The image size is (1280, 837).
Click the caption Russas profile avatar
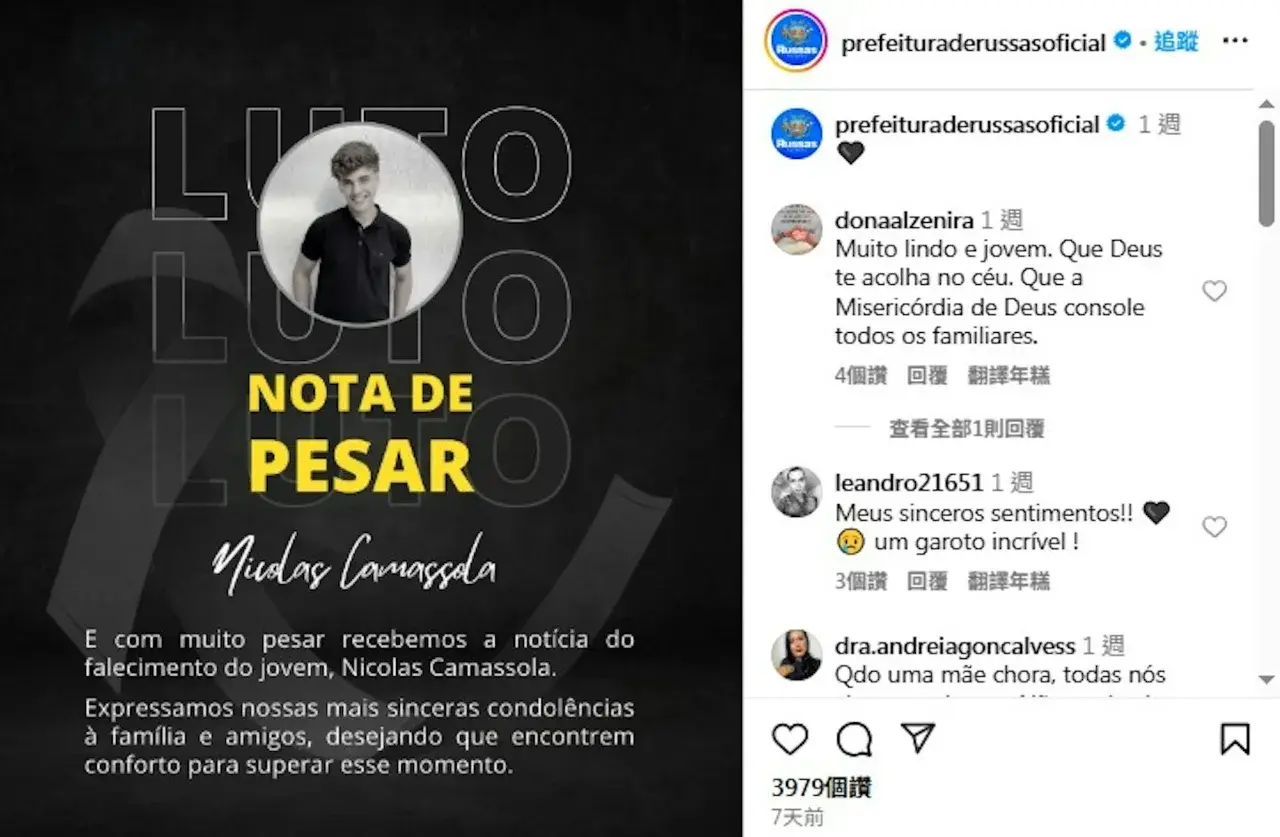point(797,134)
